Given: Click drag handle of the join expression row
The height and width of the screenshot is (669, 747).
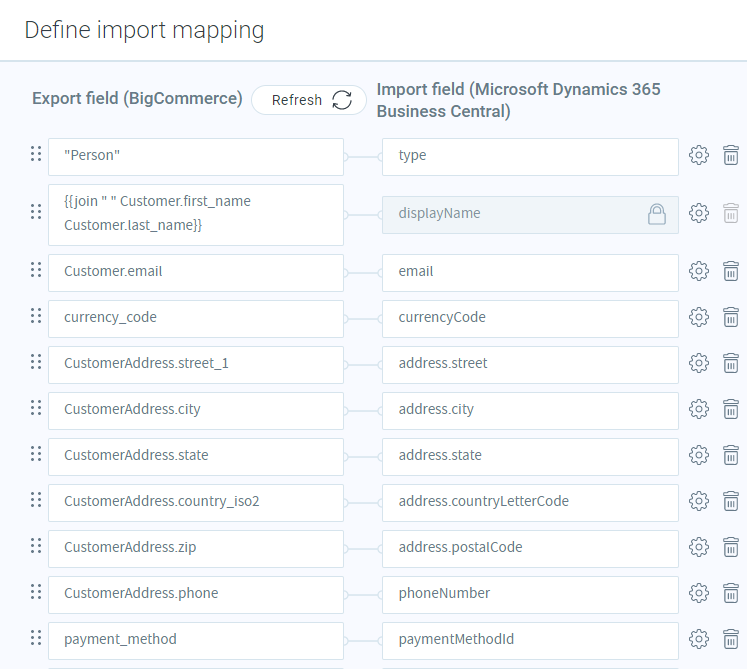Looking at the screenshot, I should pyautogui.click(x=36, y=212).
